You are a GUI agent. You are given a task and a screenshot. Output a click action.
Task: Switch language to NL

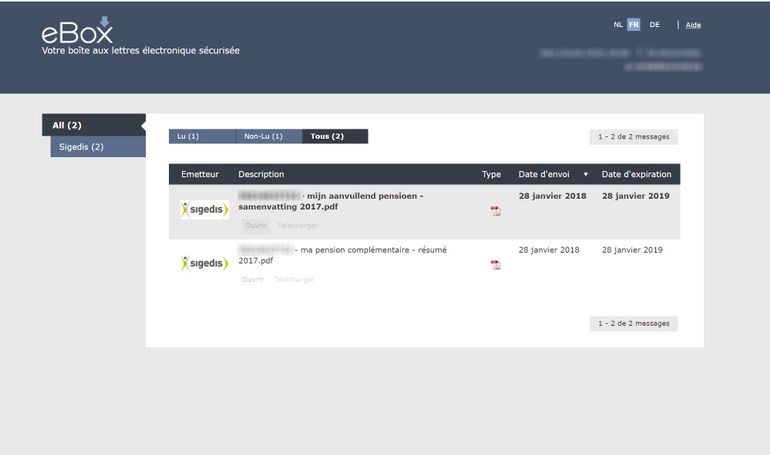(x=618, y=25)
